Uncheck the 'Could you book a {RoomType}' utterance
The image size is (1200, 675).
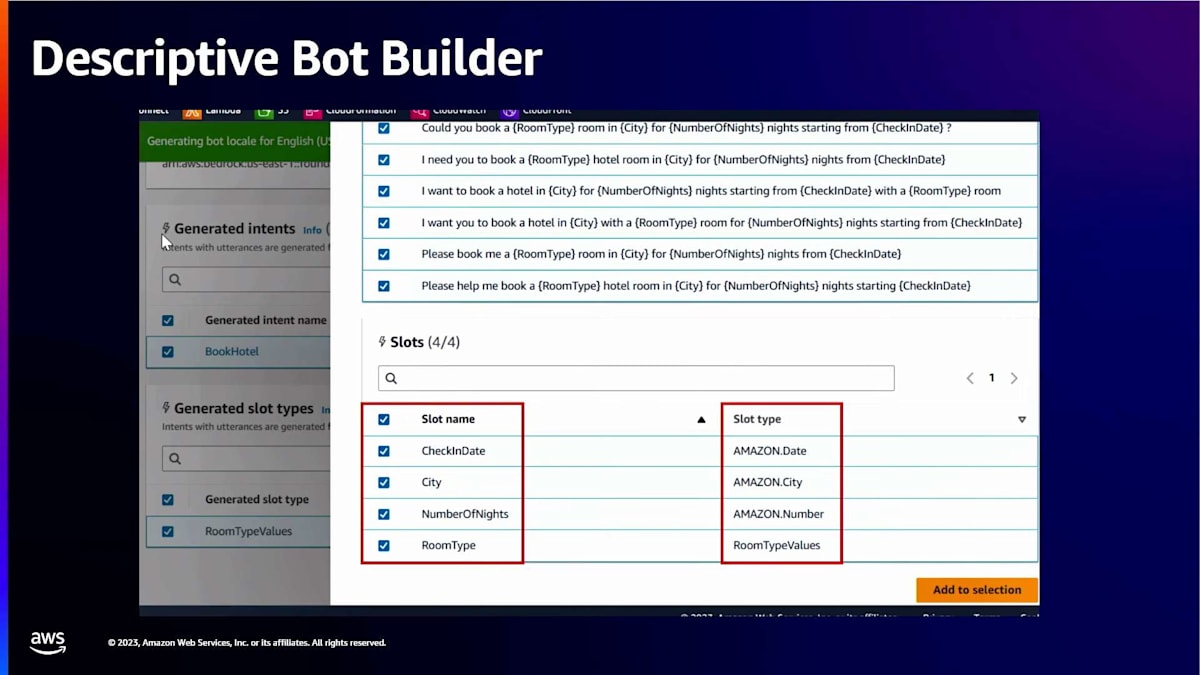[x=384, y=129]
